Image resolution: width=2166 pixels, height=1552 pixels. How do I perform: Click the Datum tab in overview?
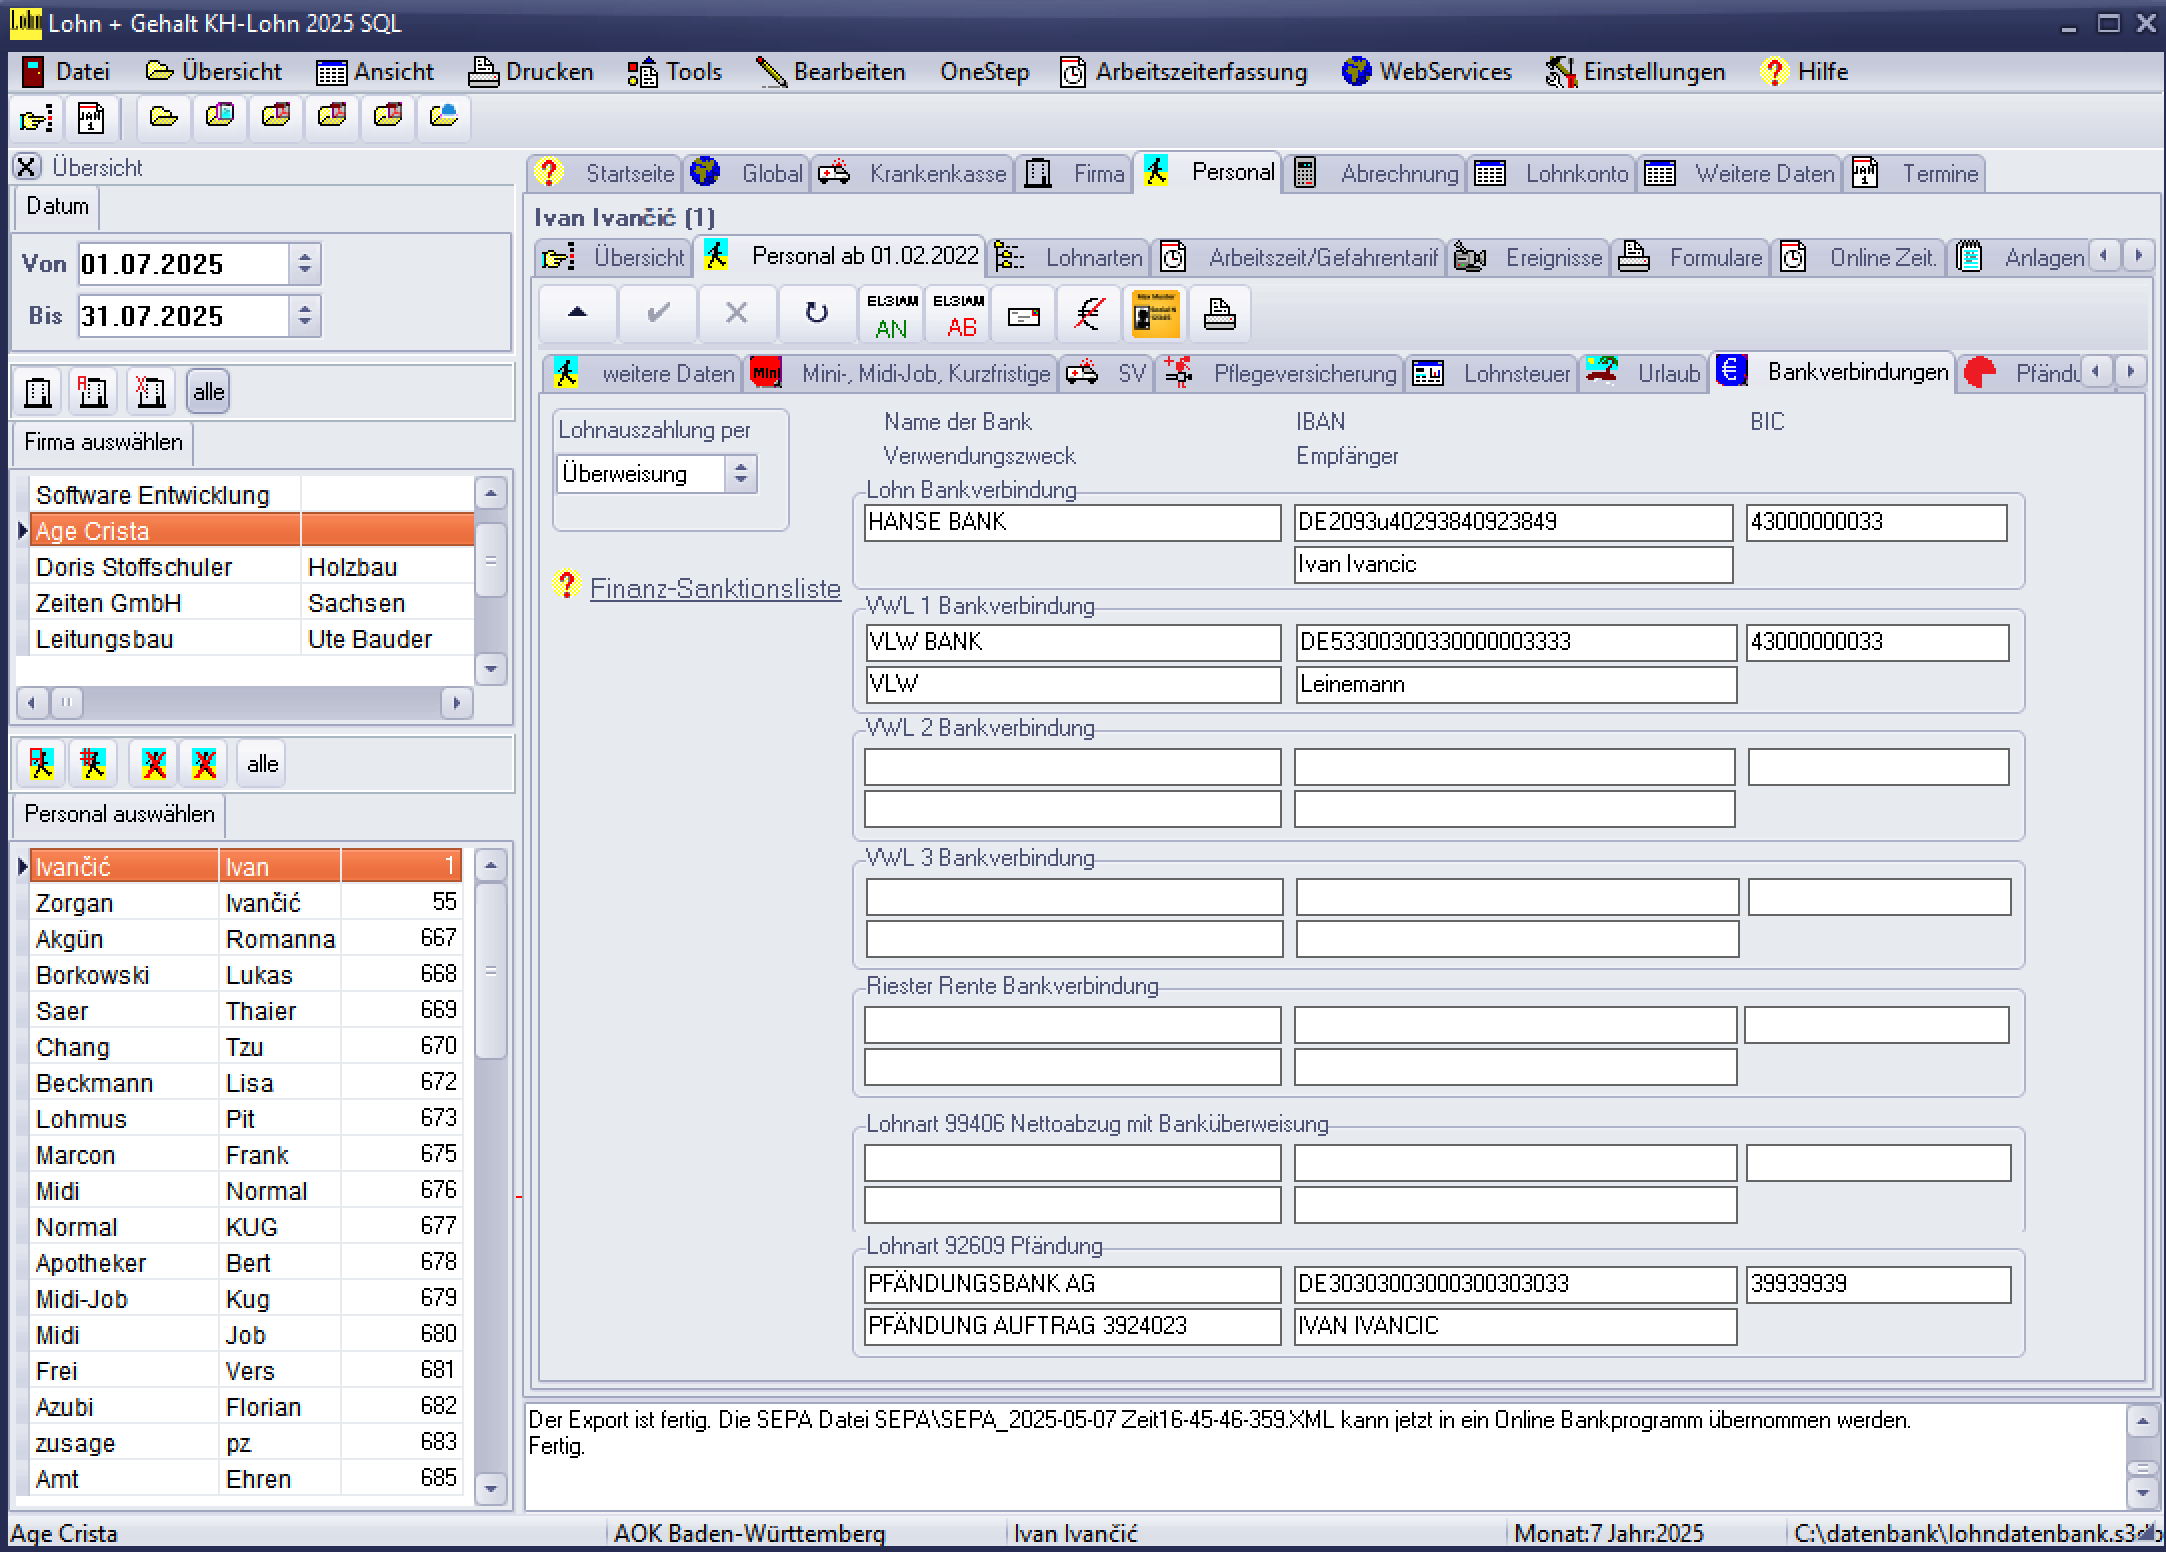pyautogui.click(x=57, y=206)
